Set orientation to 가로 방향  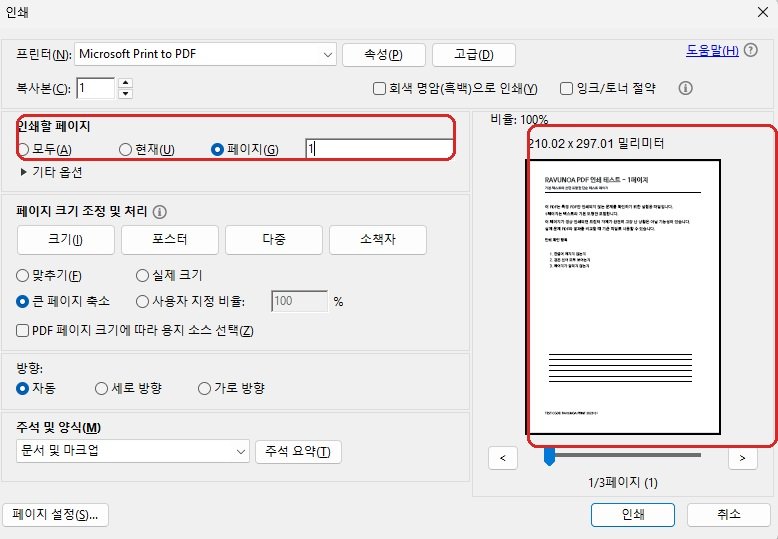pyautogui.click(x=204, y=388)
